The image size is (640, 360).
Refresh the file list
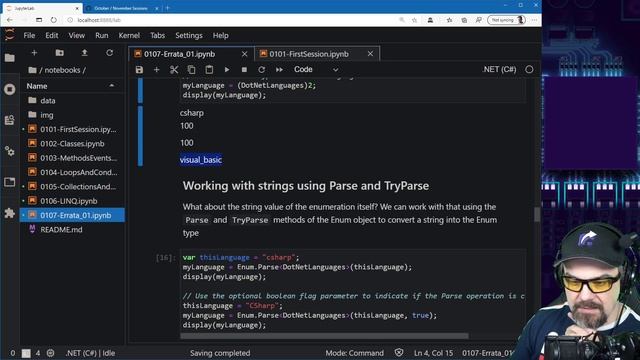pyautogui.click(x=109, y=53)
